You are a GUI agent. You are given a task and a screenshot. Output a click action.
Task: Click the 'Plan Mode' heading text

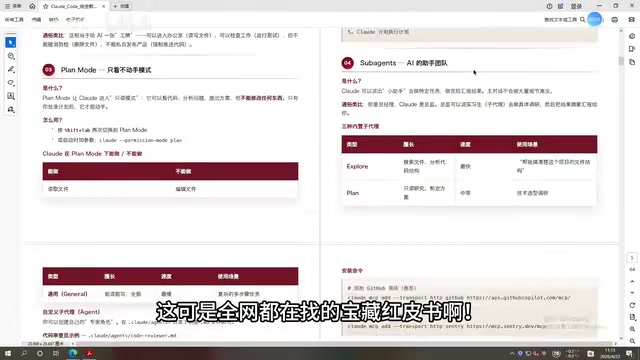78,70
